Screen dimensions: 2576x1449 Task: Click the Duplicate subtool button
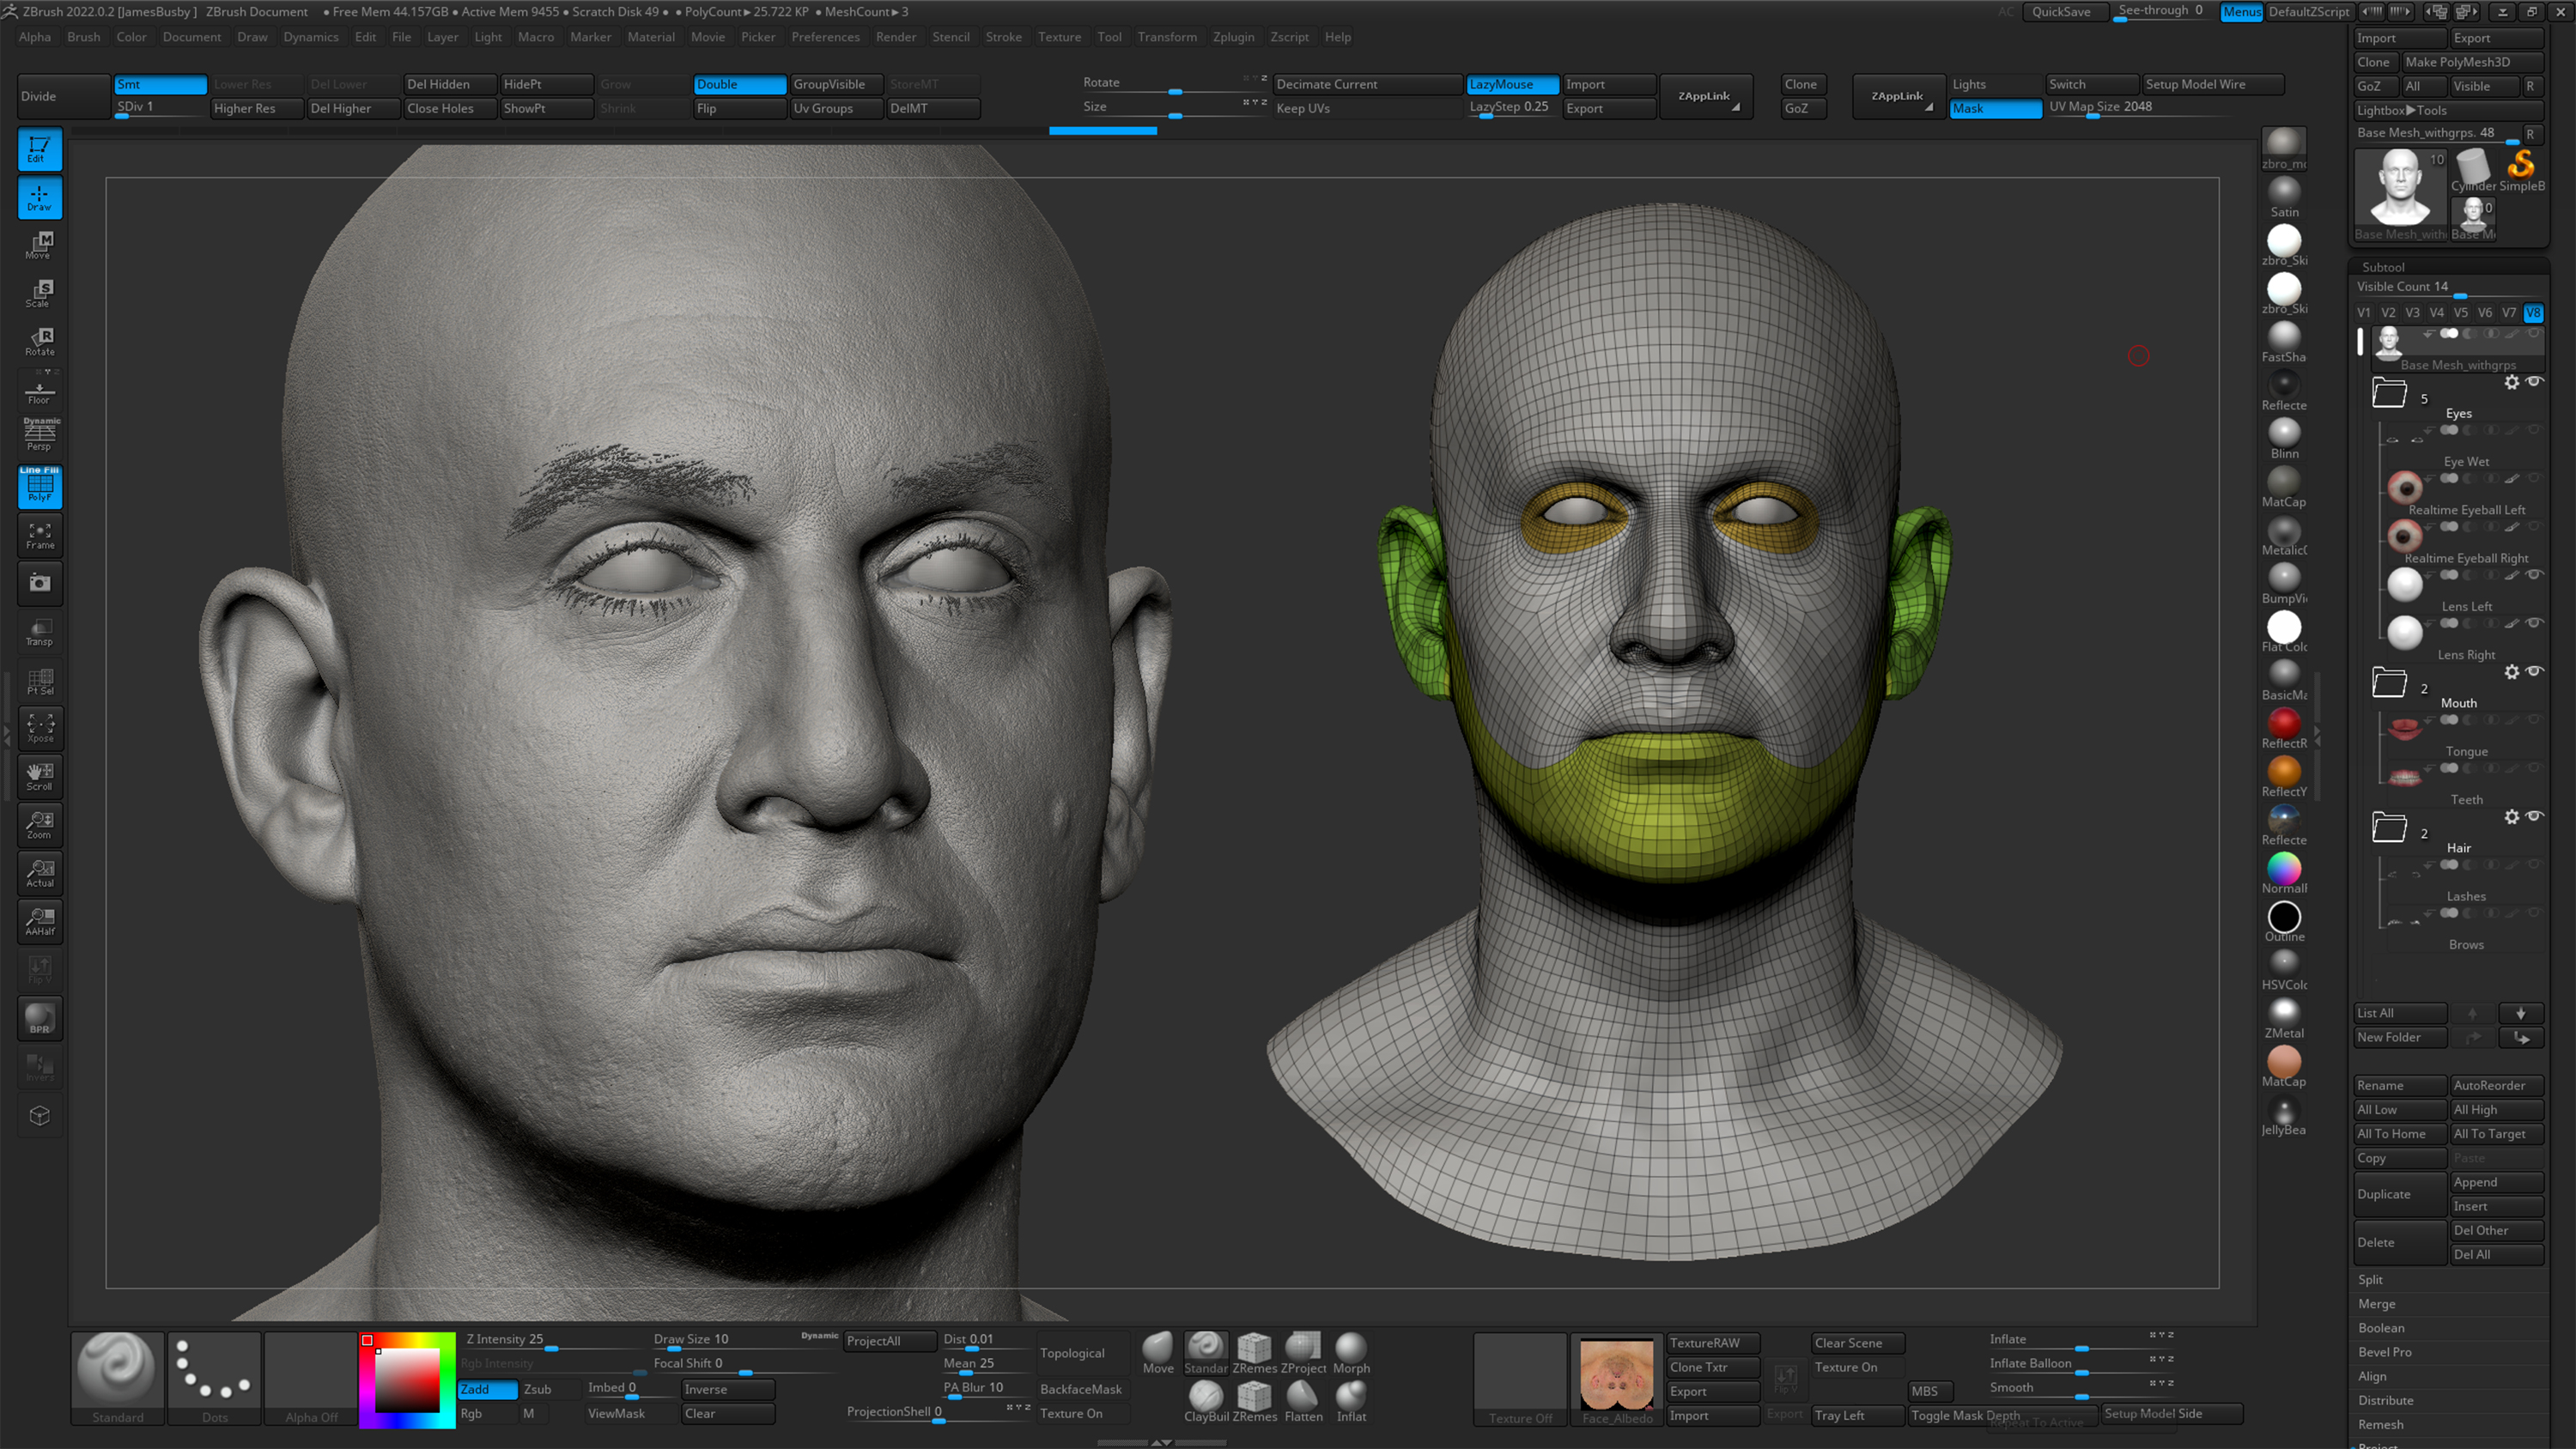[2398, 1194]
